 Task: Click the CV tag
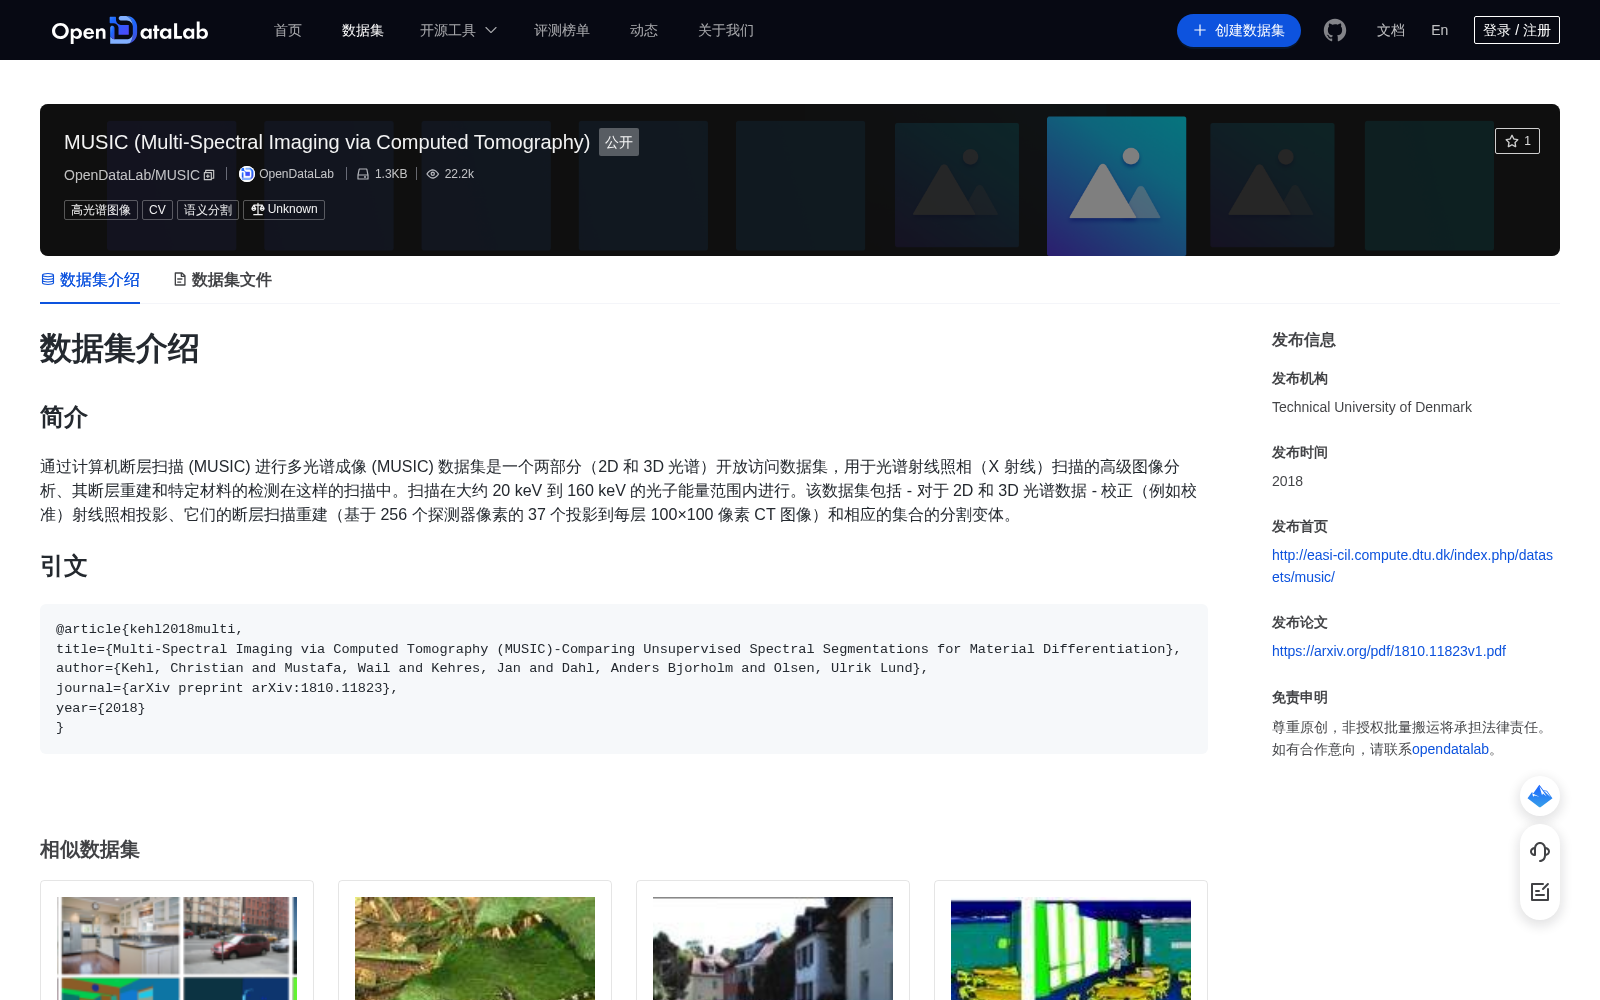coord(157,210)
